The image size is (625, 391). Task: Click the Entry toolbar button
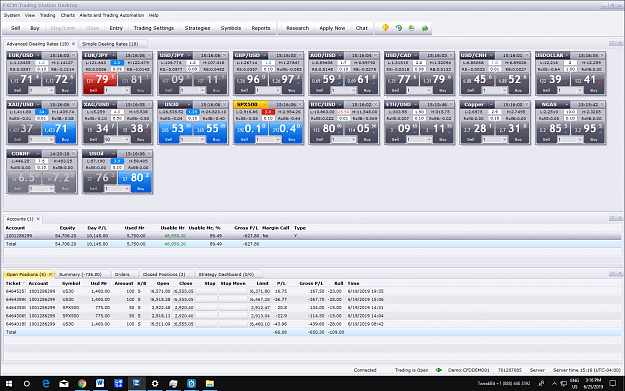click(116, 28)
